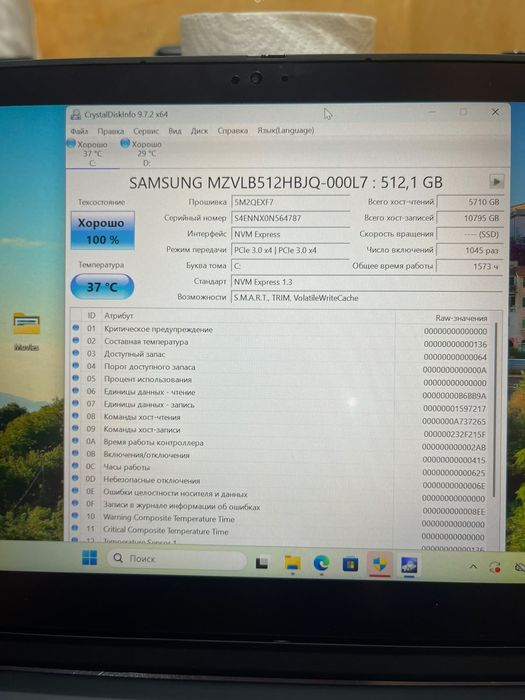This screenshot has width=525, height=700.
Task: Select row 0A Время работы контроллера
Action: pyautogui.click(x=281, y=443)
